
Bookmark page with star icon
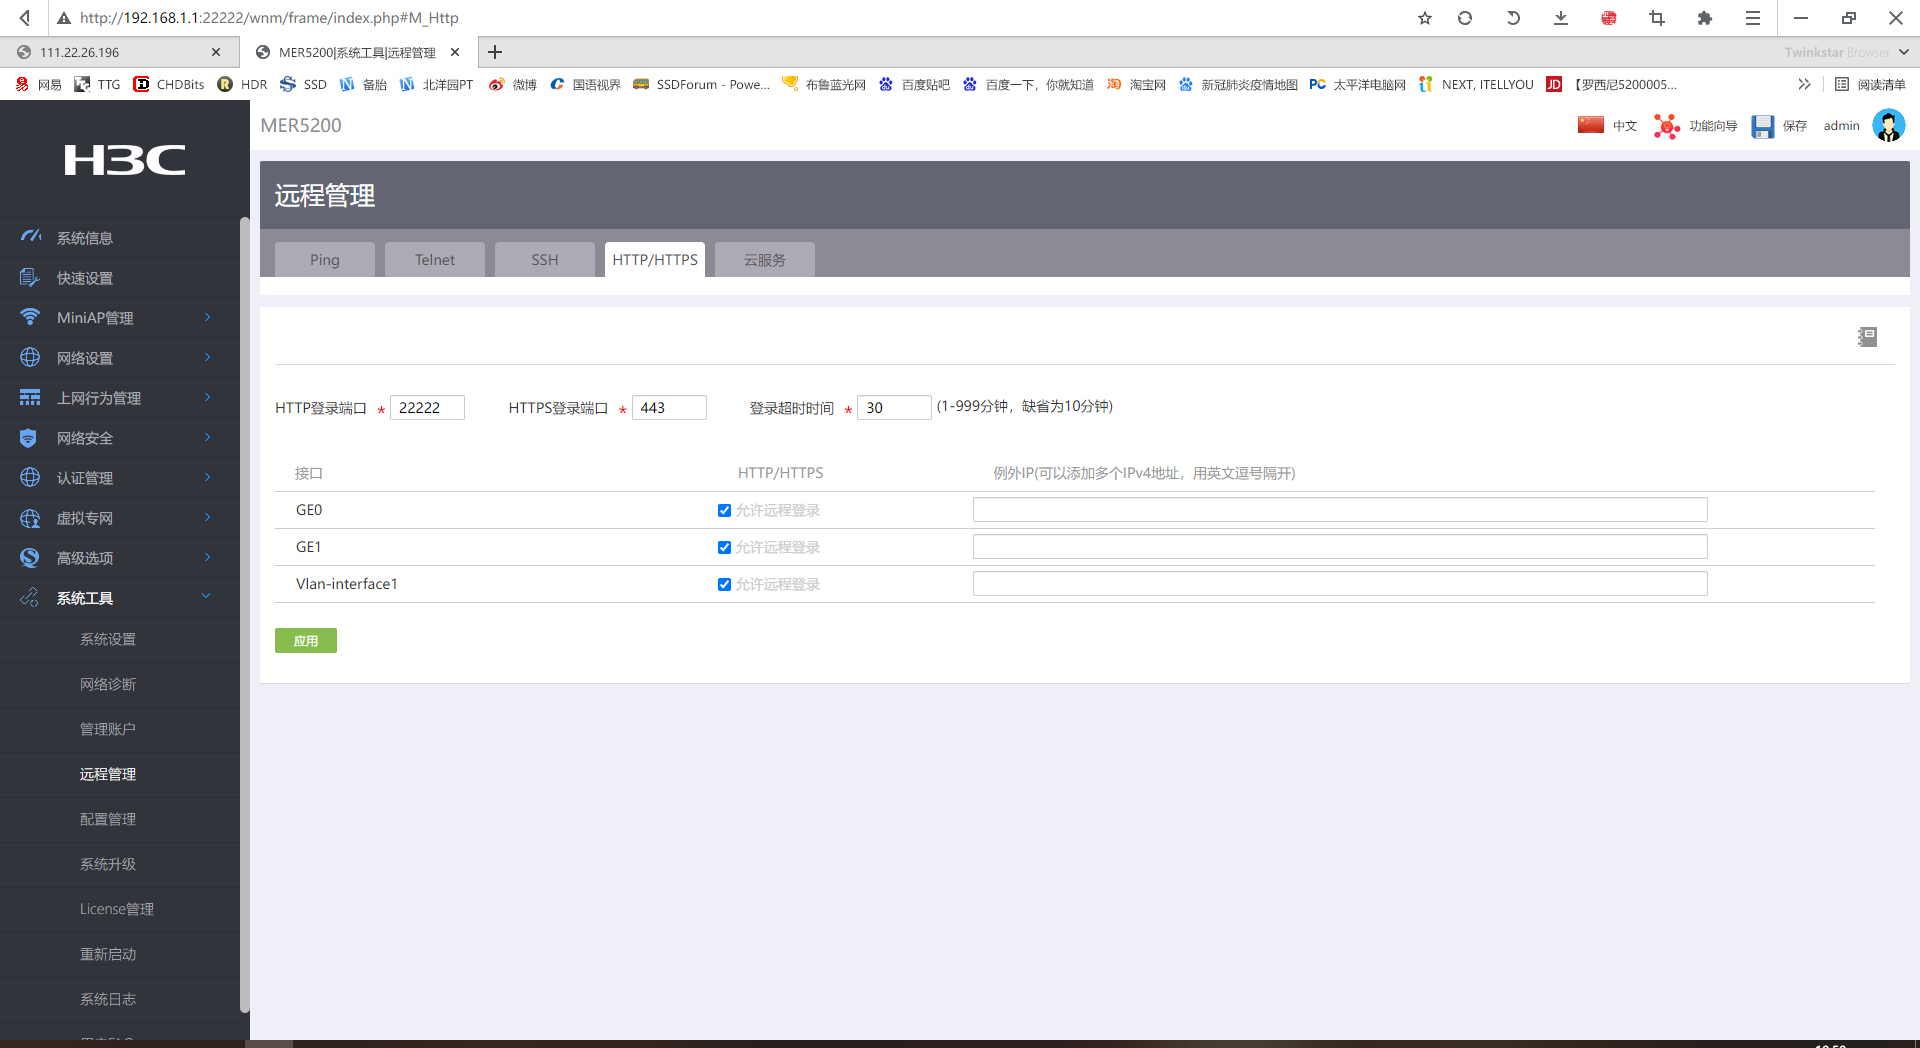point(1425,18)
